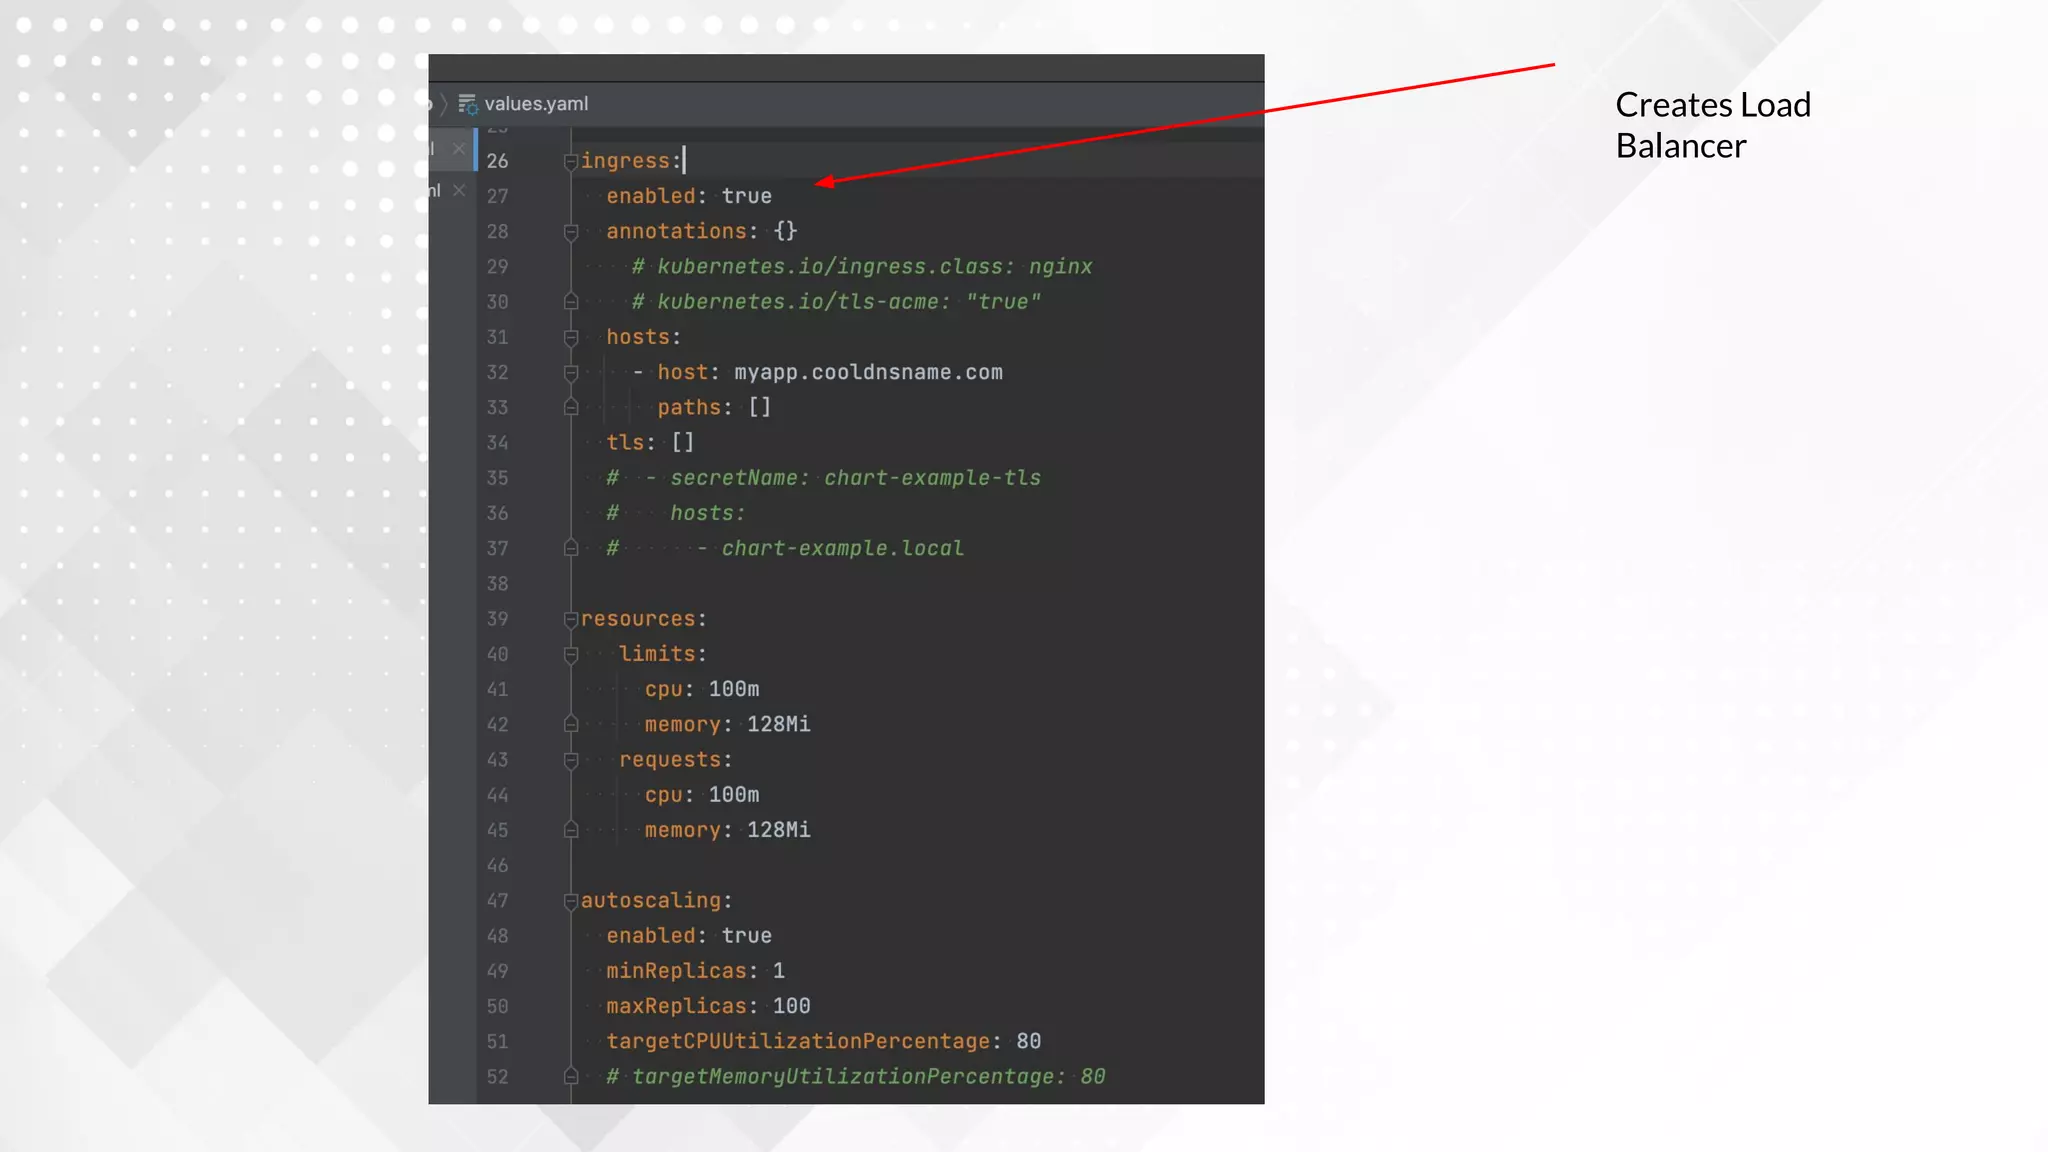Image resolution: width=2048 pixels, height=1152 pixels.
Task: Collapse the resources block fold marker
Action: coord(571,619)
